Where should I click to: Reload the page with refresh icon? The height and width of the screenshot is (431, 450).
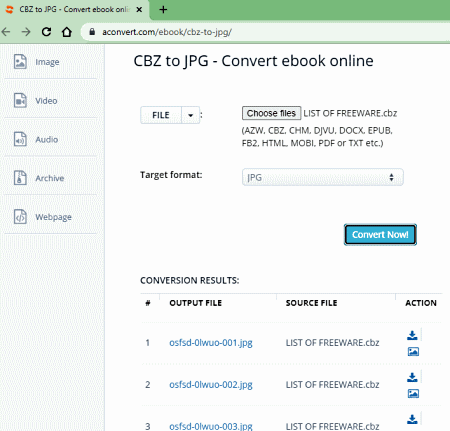click(46, 32)
